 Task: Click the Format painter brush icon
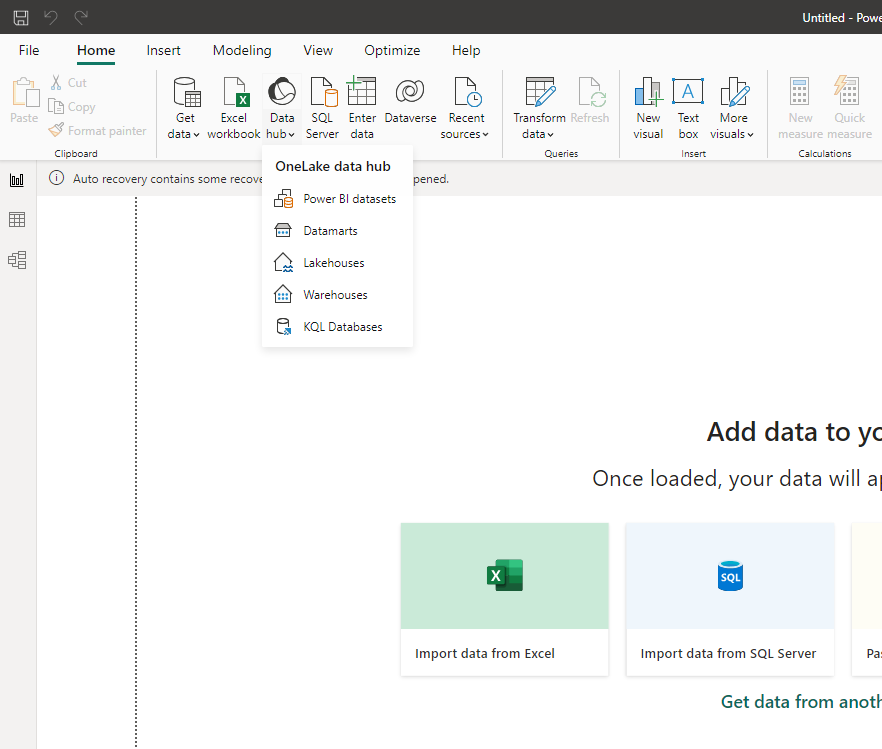pos(56,130)
